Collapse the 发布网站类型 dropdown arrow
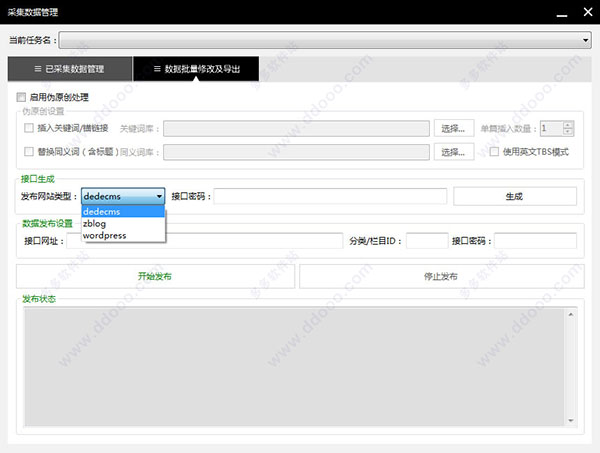 [158, 196]
